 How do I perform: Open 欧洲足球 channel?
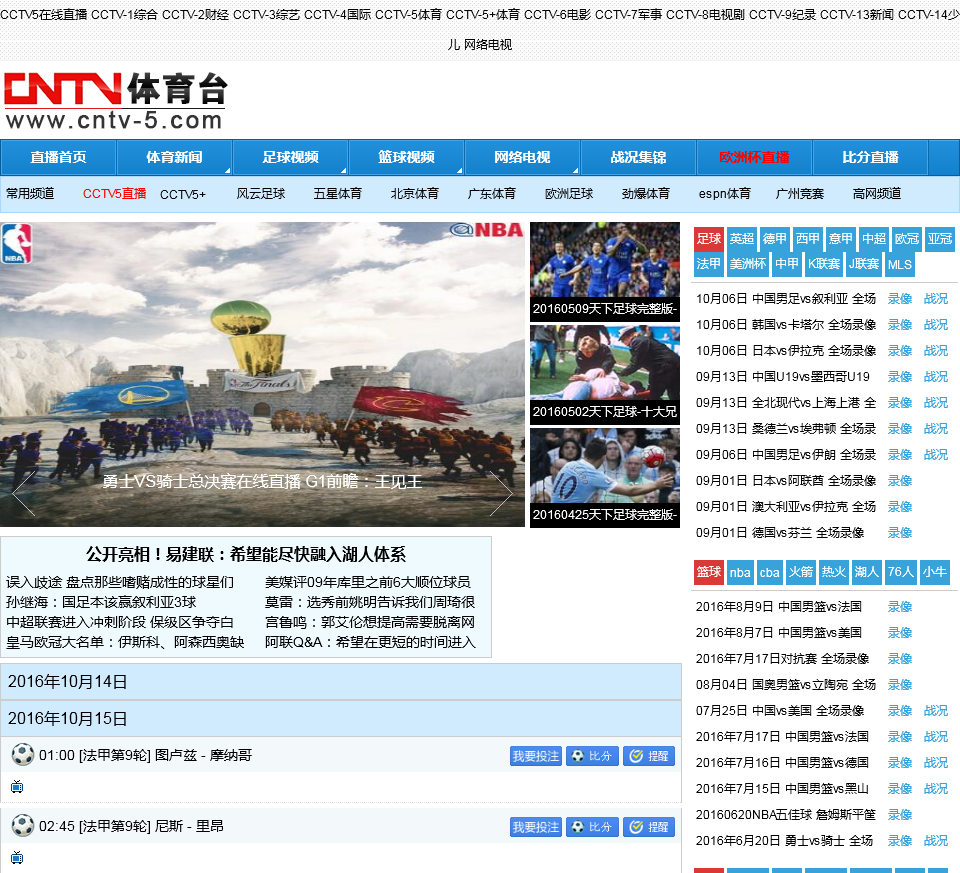click(569, 194)
